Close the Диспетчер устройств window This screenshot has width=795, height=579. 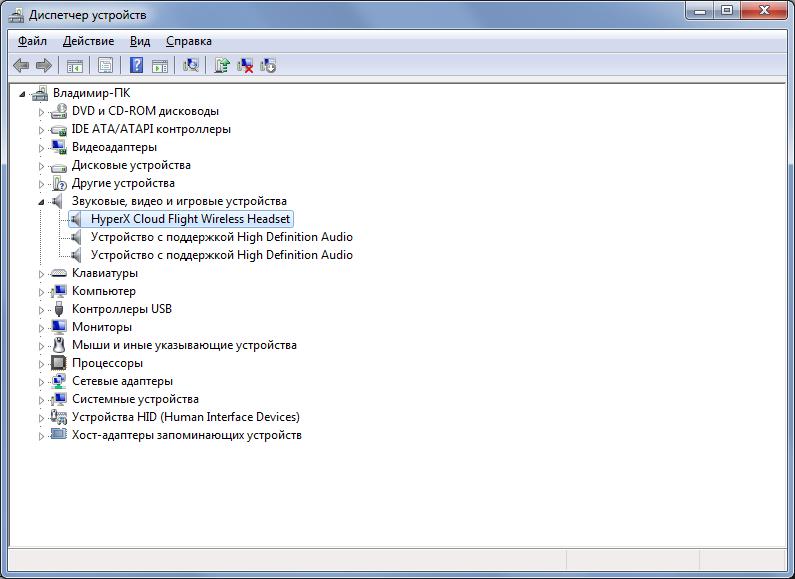click(x=765, y=11)
